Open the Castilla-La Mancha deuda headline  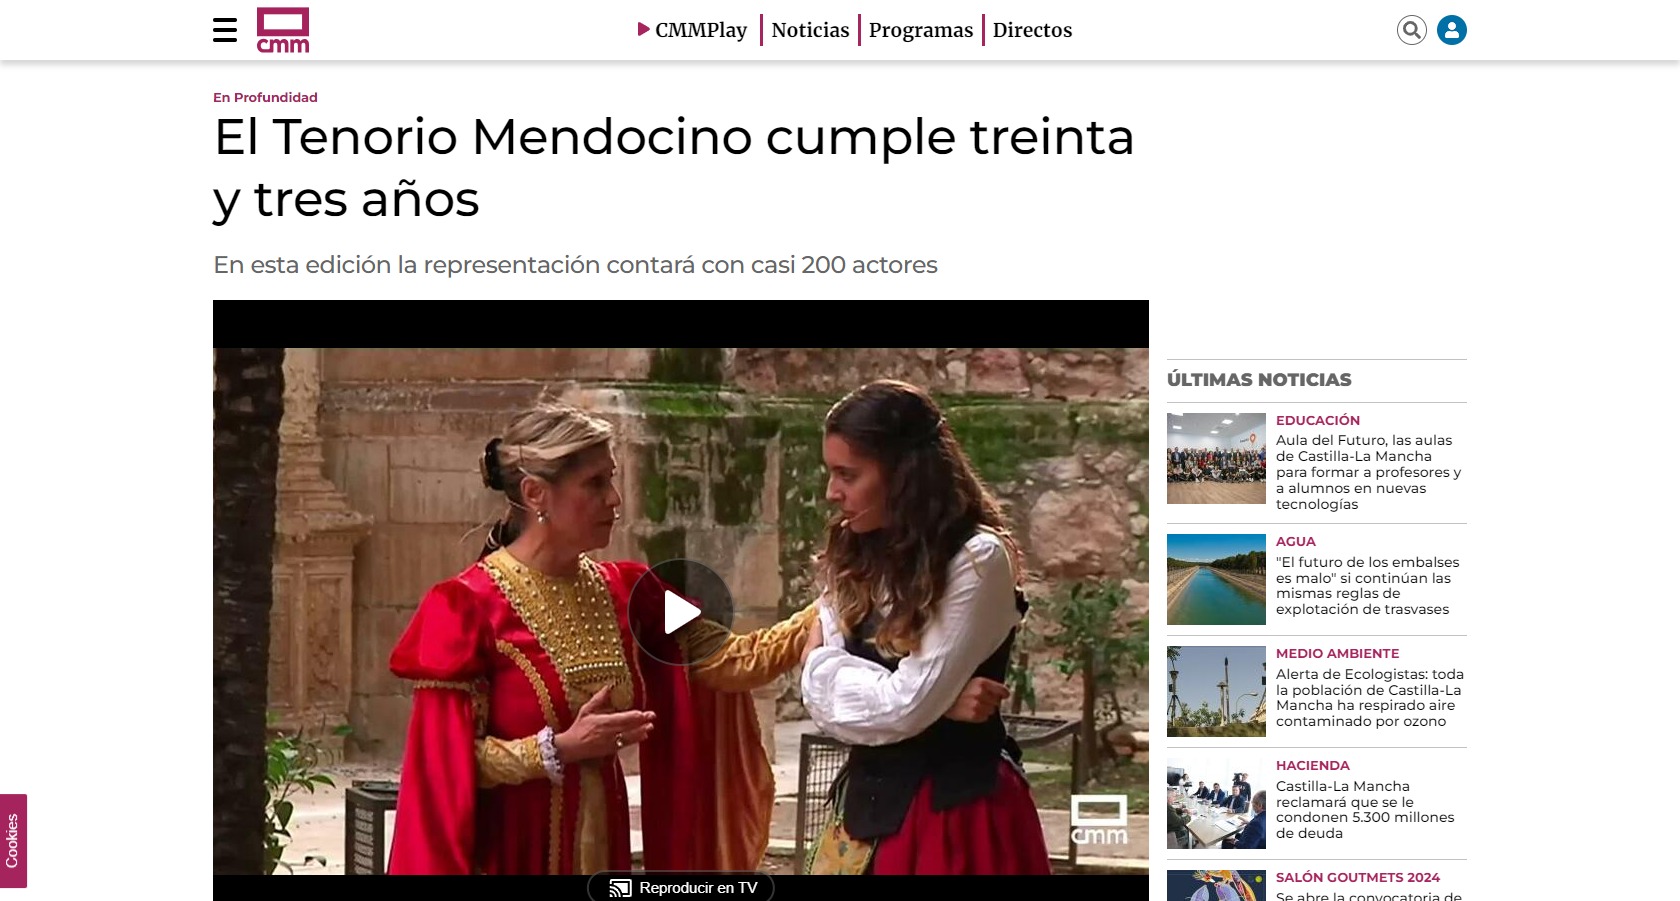(1365, 810)
